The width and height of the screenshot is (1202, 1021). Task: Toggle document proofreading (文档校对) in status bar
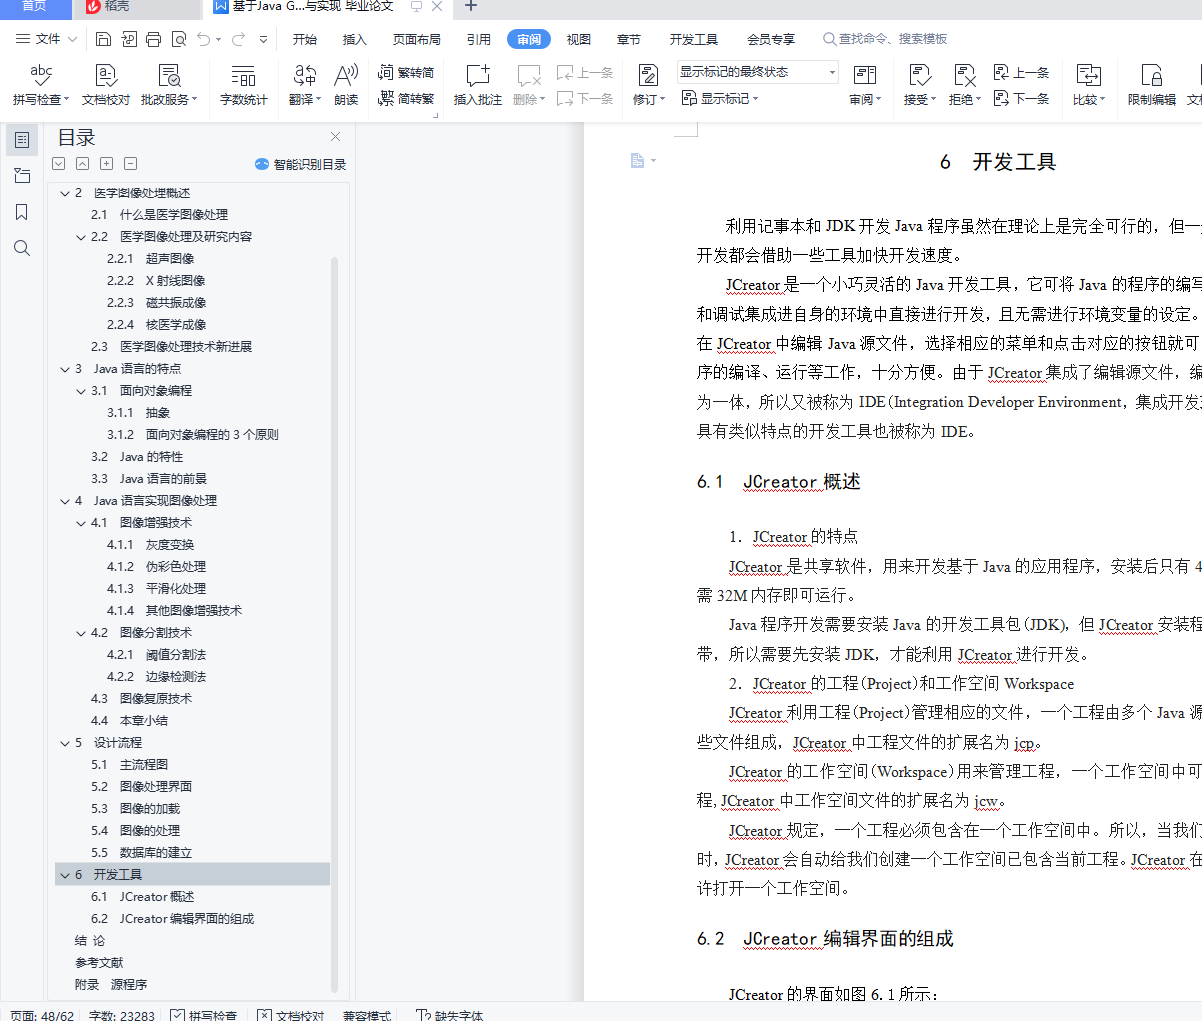(291, 1015)
